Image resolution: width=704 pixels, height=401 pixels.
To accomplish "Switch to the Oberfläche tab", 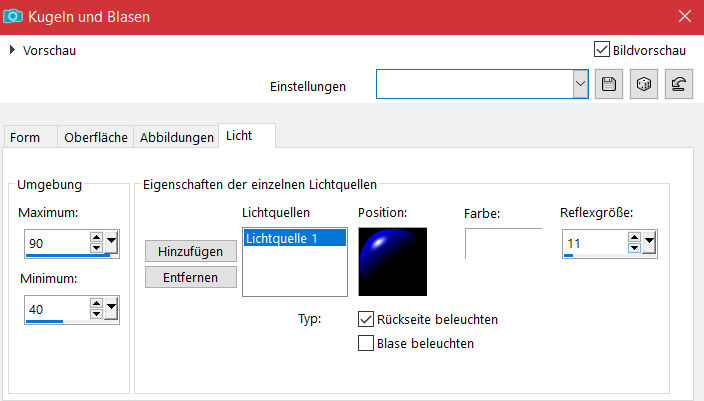I will pos(95,137).
